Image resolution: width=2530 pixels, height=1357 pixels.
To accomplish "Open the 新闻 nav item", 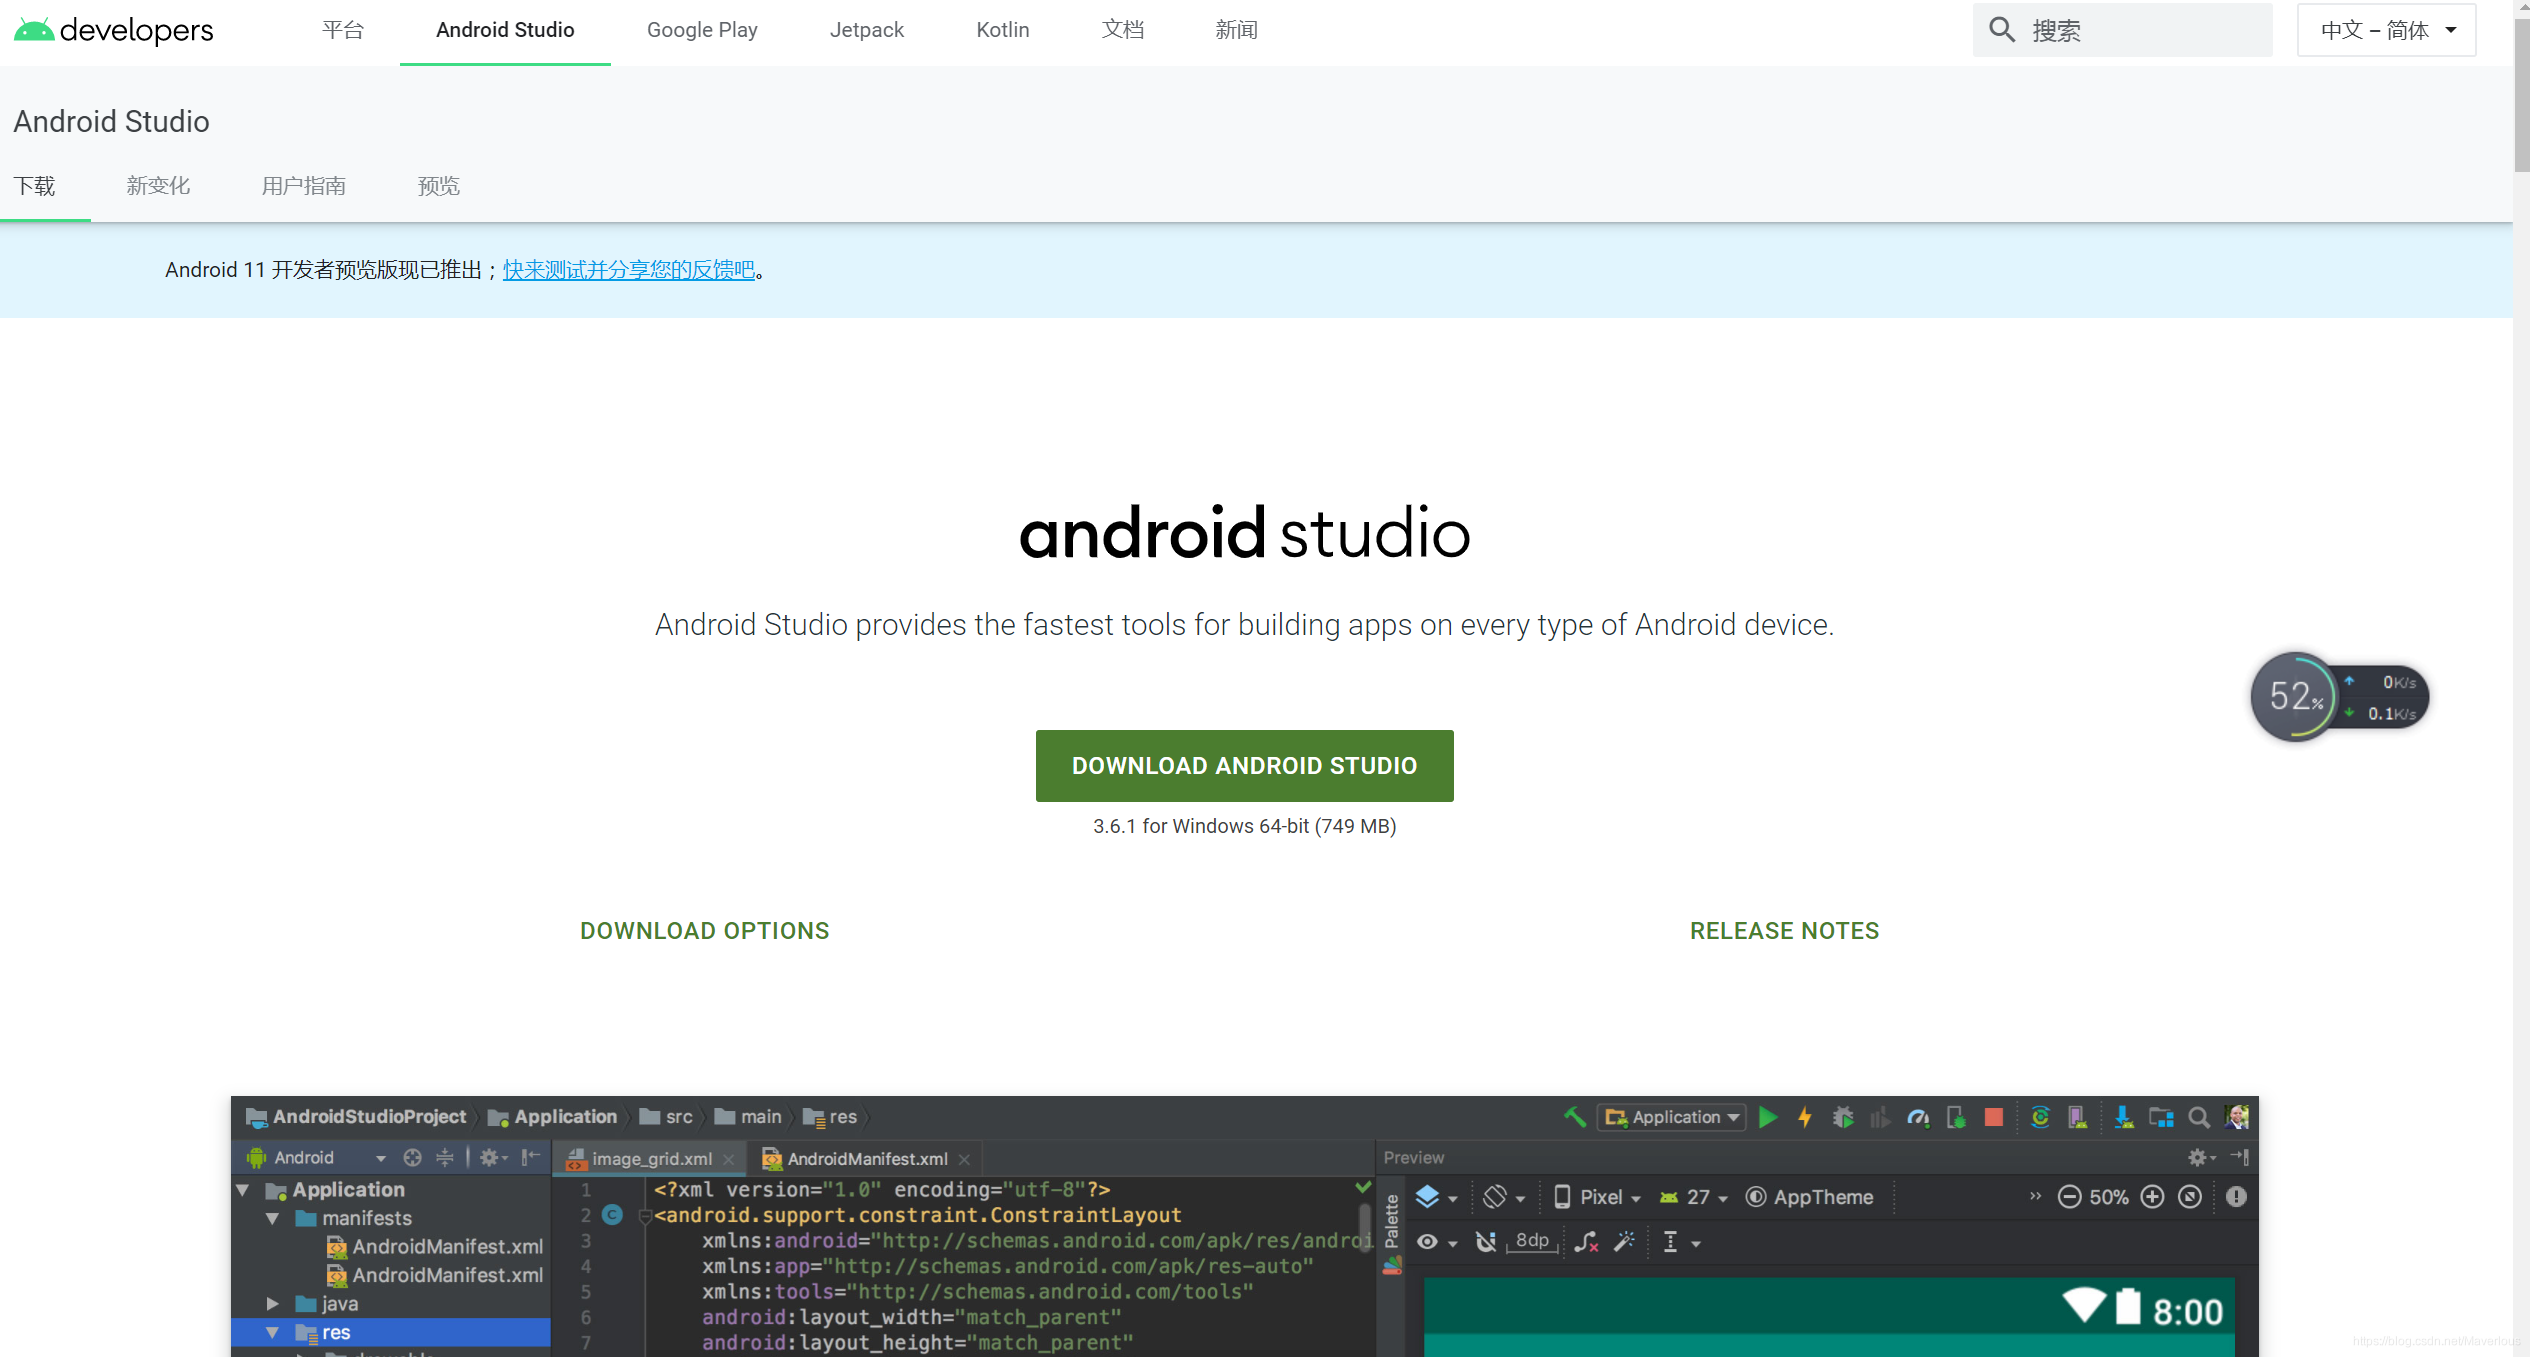I will 1236,30.
